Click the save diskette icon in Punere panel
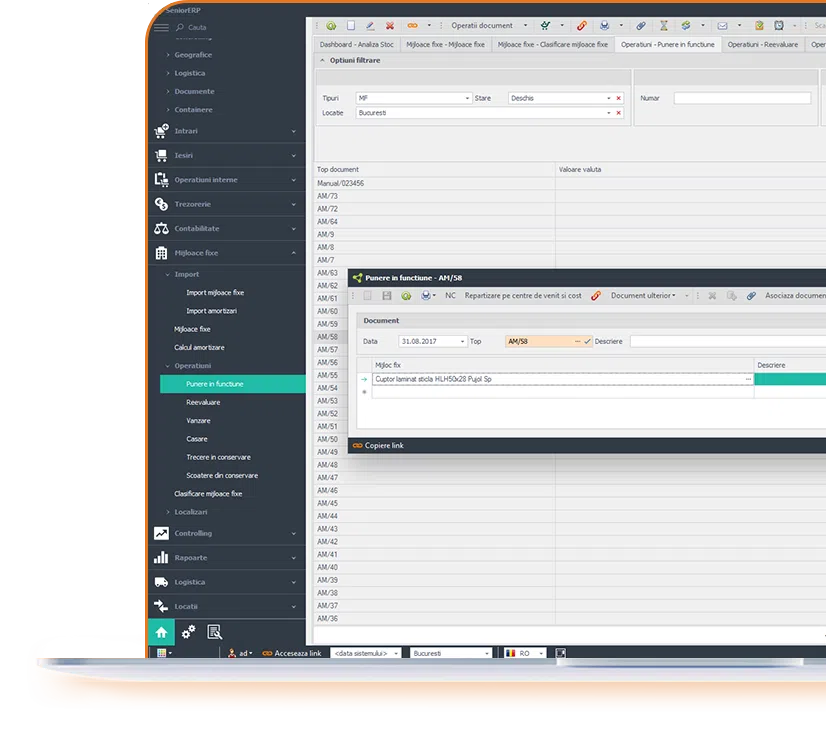Image resolution: width=826 pixels, height=732 pixels. tap(387, 296)
